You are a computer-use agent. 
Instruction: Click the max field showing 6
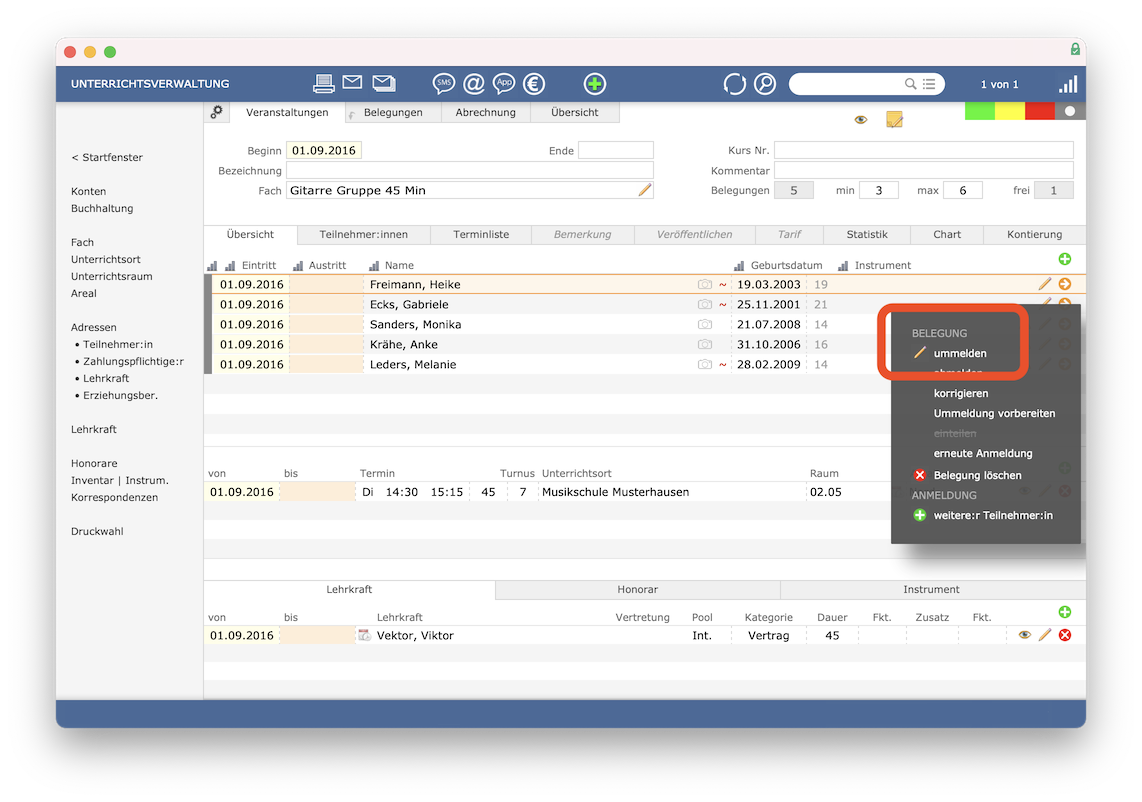tap(963, 190)
